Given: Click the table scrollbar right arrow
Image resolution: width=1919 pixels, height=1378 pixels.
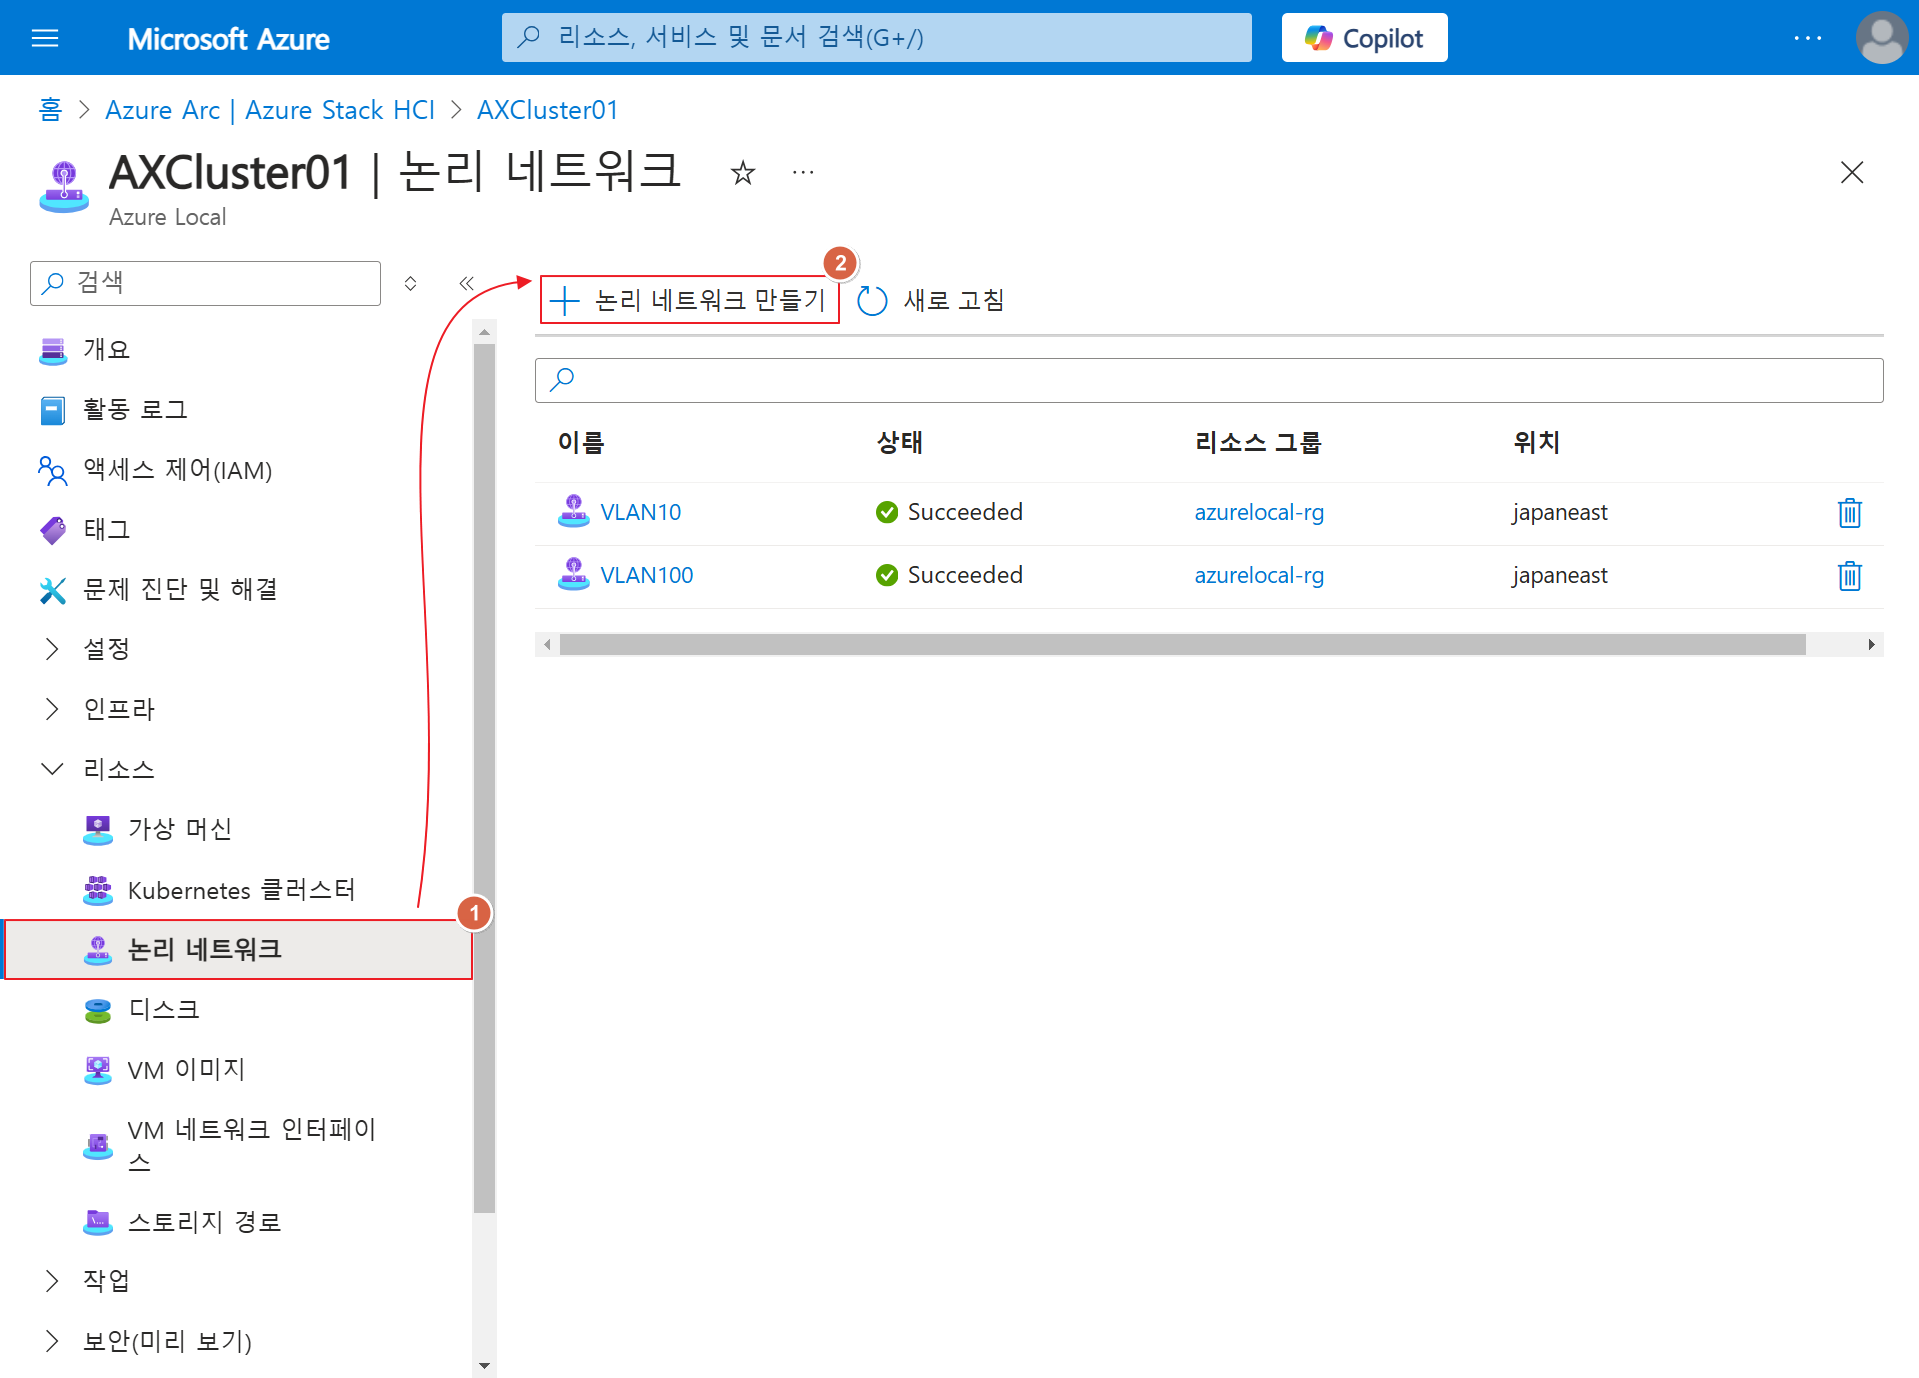Looking at the screenshot, I should coord(1871,645).
